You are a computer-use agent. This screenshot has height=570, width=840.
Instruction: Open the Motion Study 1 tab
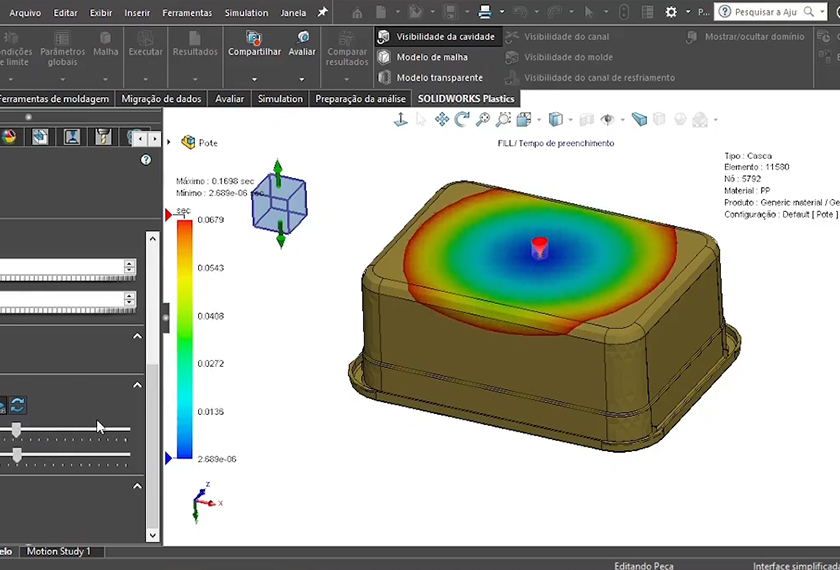(x=59, y=551)
